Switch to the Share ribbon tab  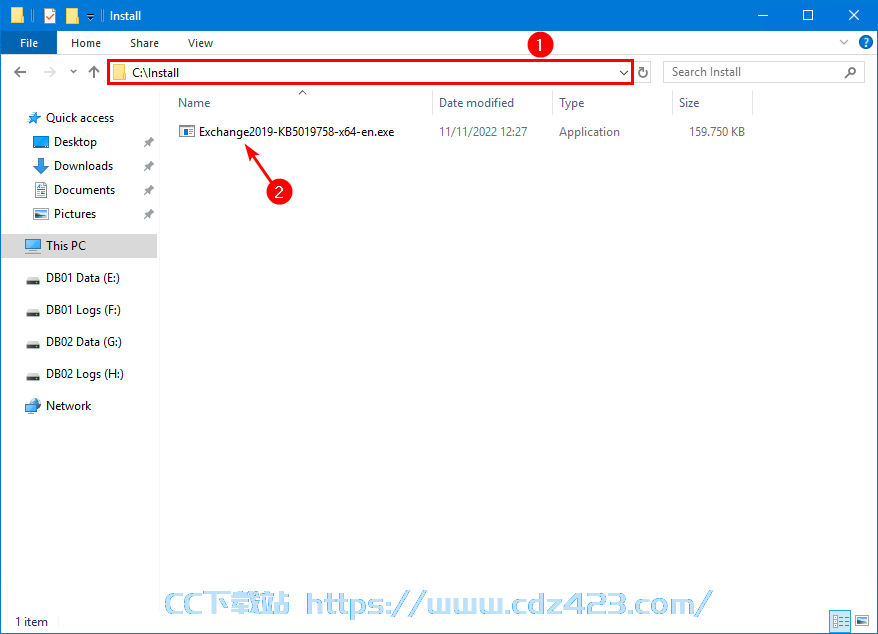(x=144, y=43)
